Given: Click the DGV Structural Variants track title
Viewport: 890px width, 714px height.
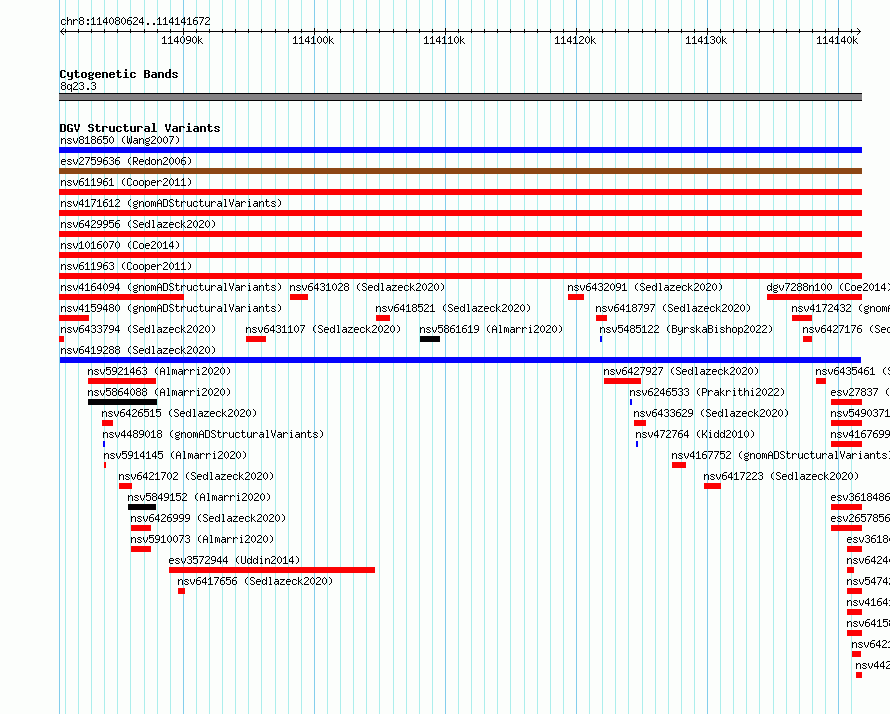Looking at the screenshot, I should click(x=140, y=128).
